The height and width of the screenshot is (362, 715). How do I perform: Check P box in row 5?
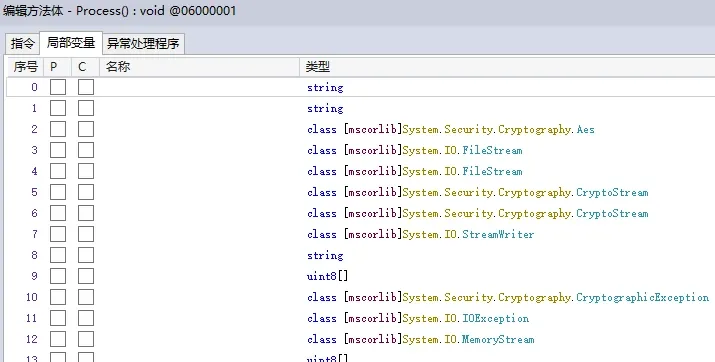click(58, 192)
